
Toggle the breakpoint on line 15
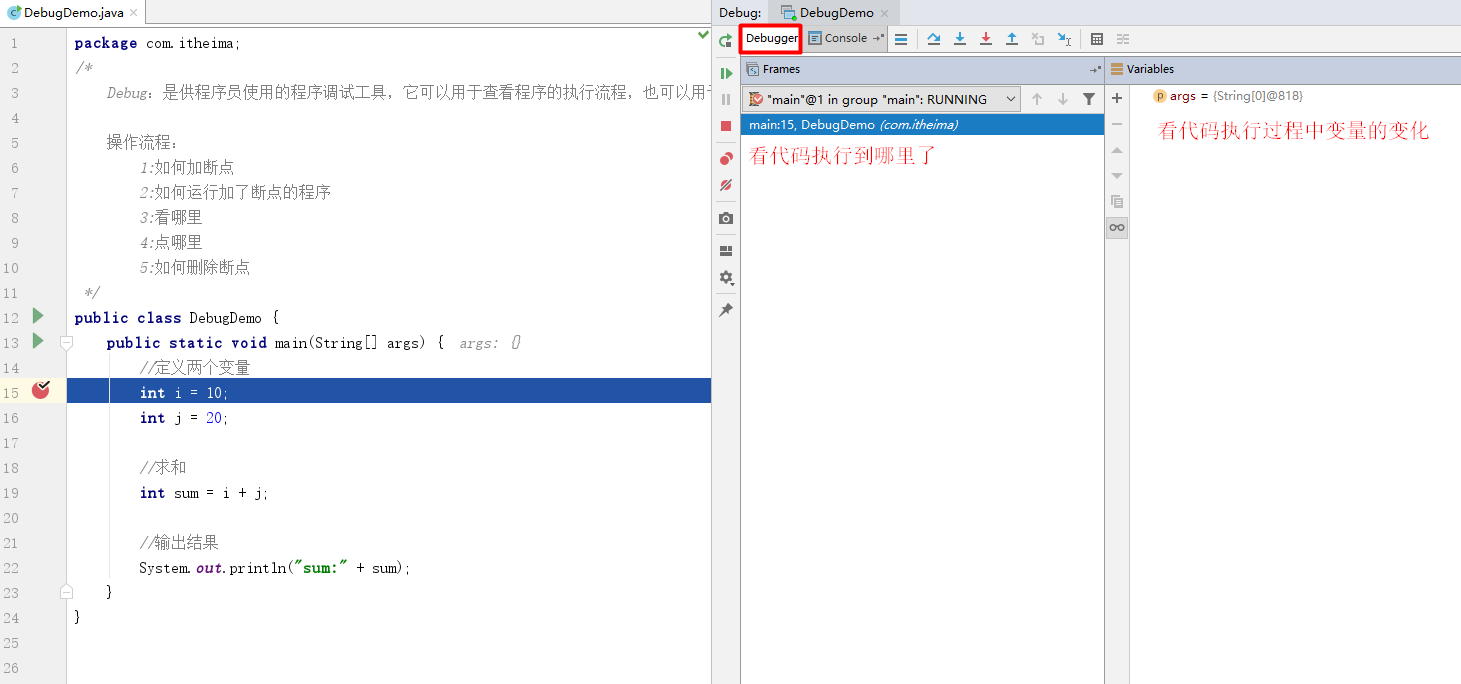pyautogui.click(x=40, y=390)
